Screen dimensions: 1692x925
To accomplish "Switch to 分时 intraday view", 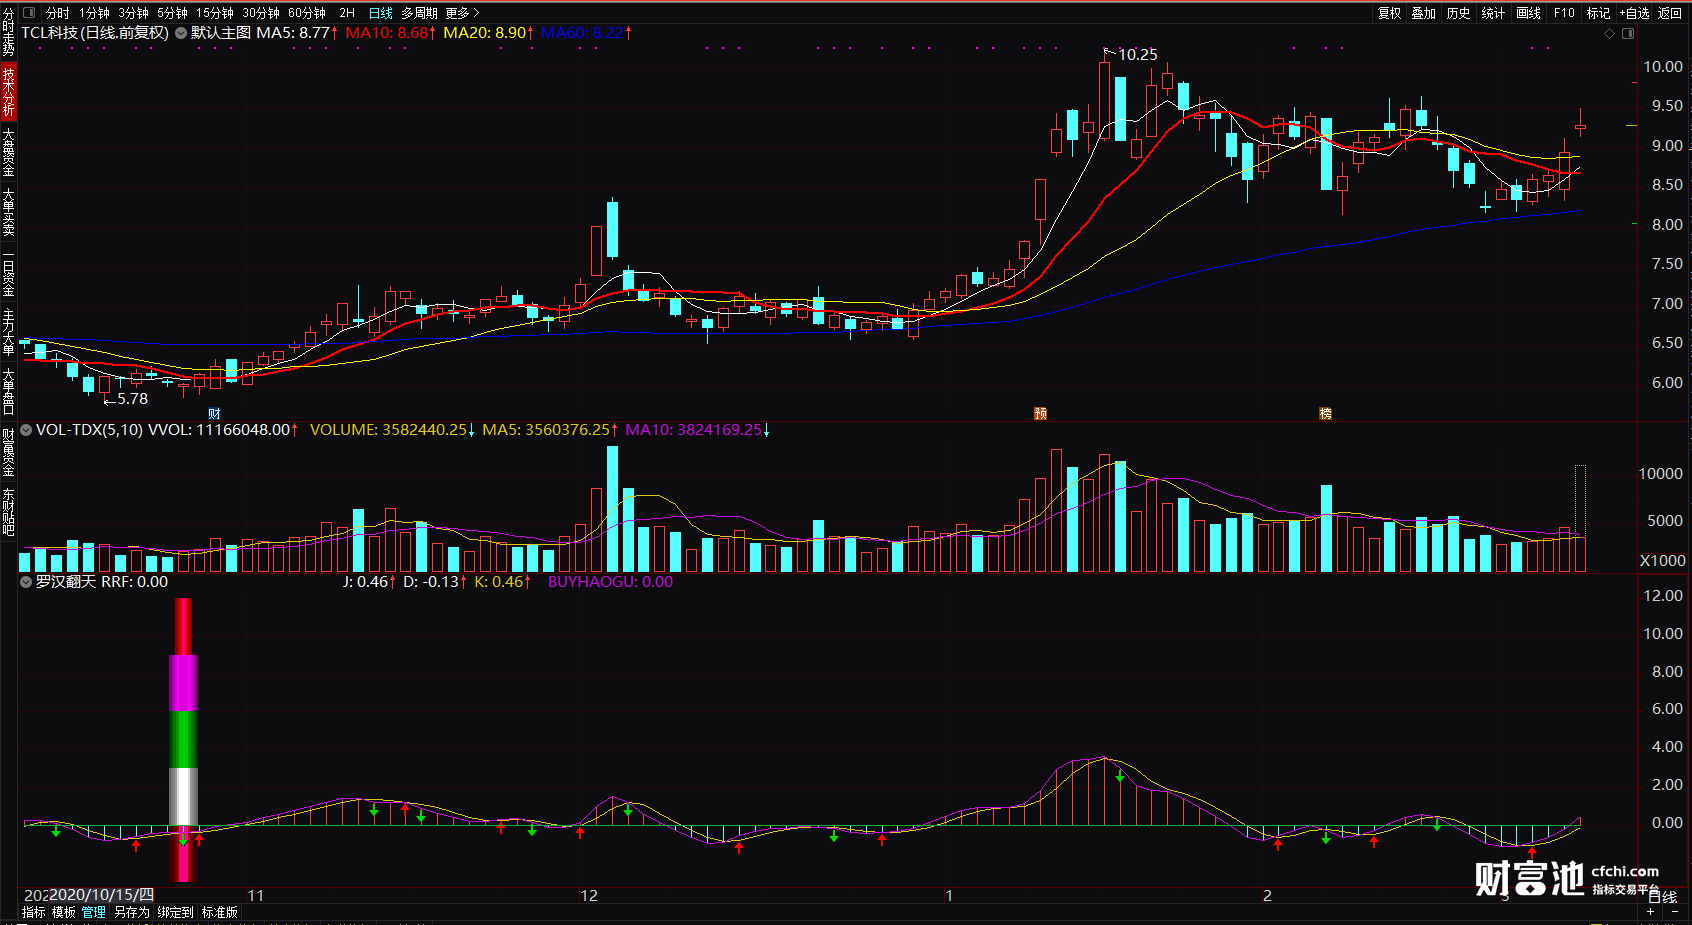I will pos(57,13).
